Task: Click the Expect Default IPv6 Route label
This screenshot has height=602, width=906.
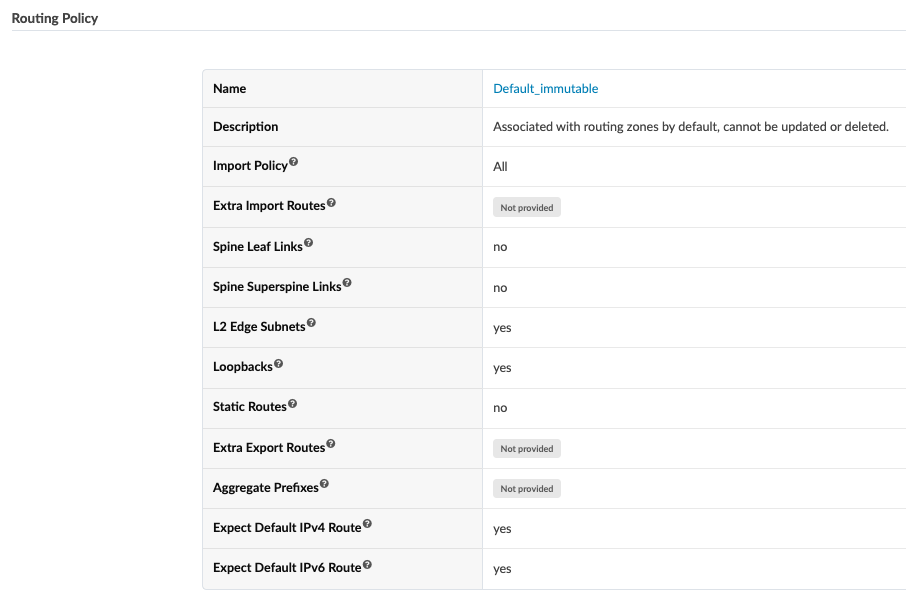Action: [287, 568]
